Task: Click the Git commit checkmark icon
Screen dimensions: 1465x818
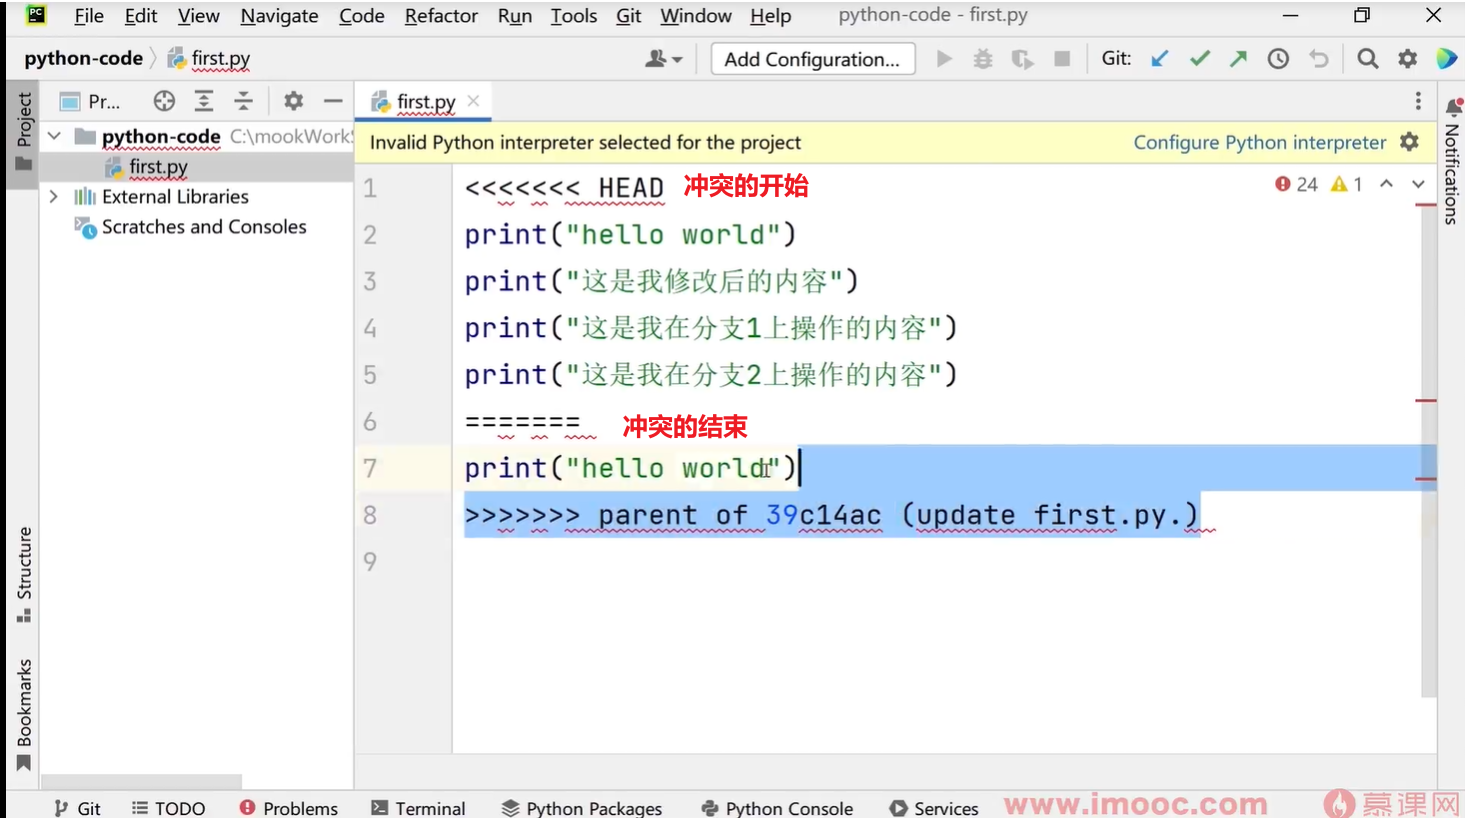Action: click(x=1200, y=59)
